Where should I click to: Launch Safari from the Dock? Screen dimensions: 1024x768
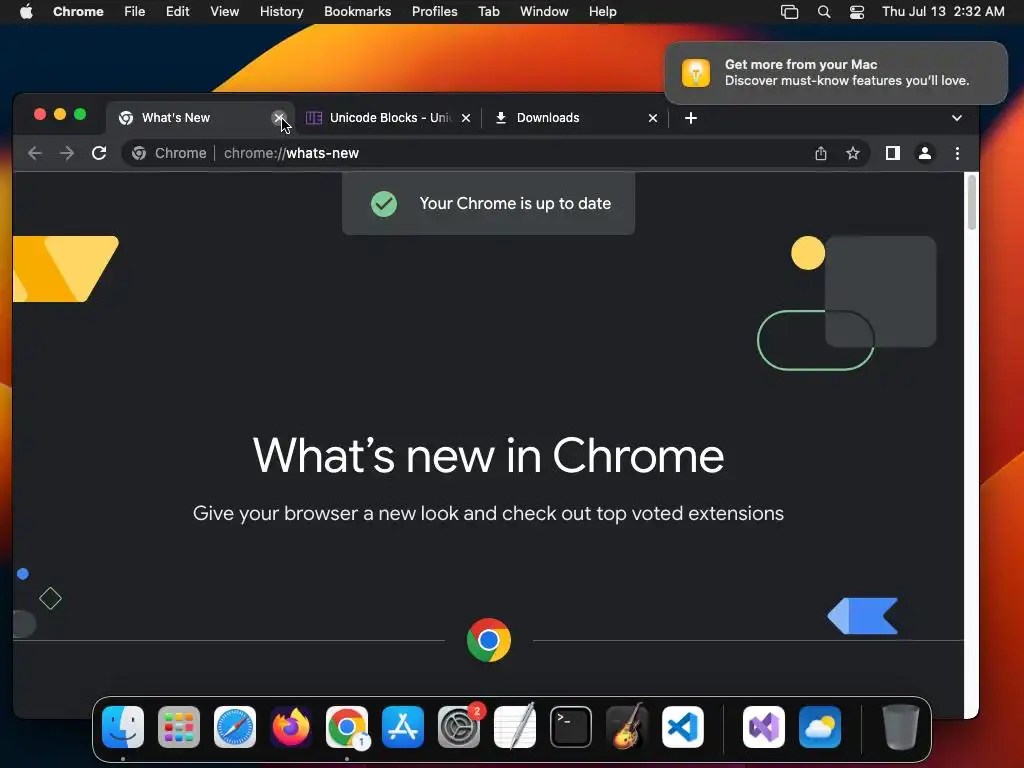235,727
